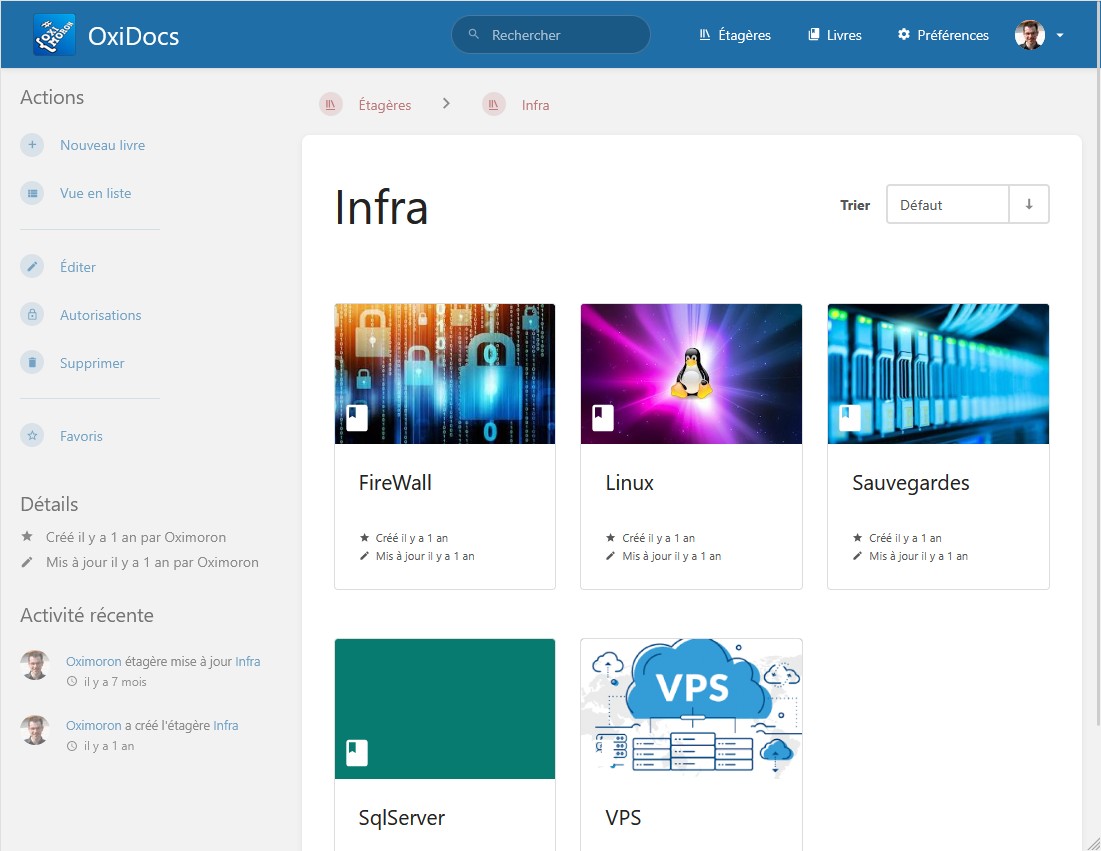Click the pencil icon in Détails section
The height and width of the screenshot is (851, 1101).
coord(27,562)
